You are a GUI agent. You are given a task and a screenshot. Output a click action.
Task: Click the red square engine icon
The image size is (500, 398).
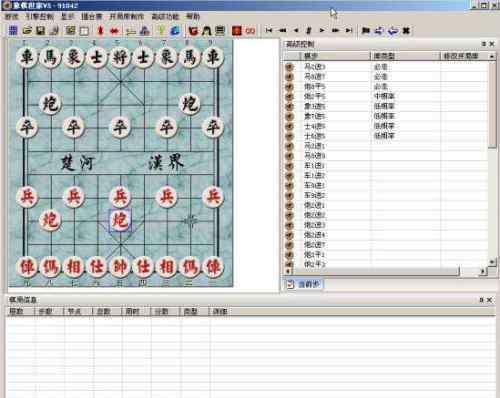pyautogui.click(x=236, y=31)
